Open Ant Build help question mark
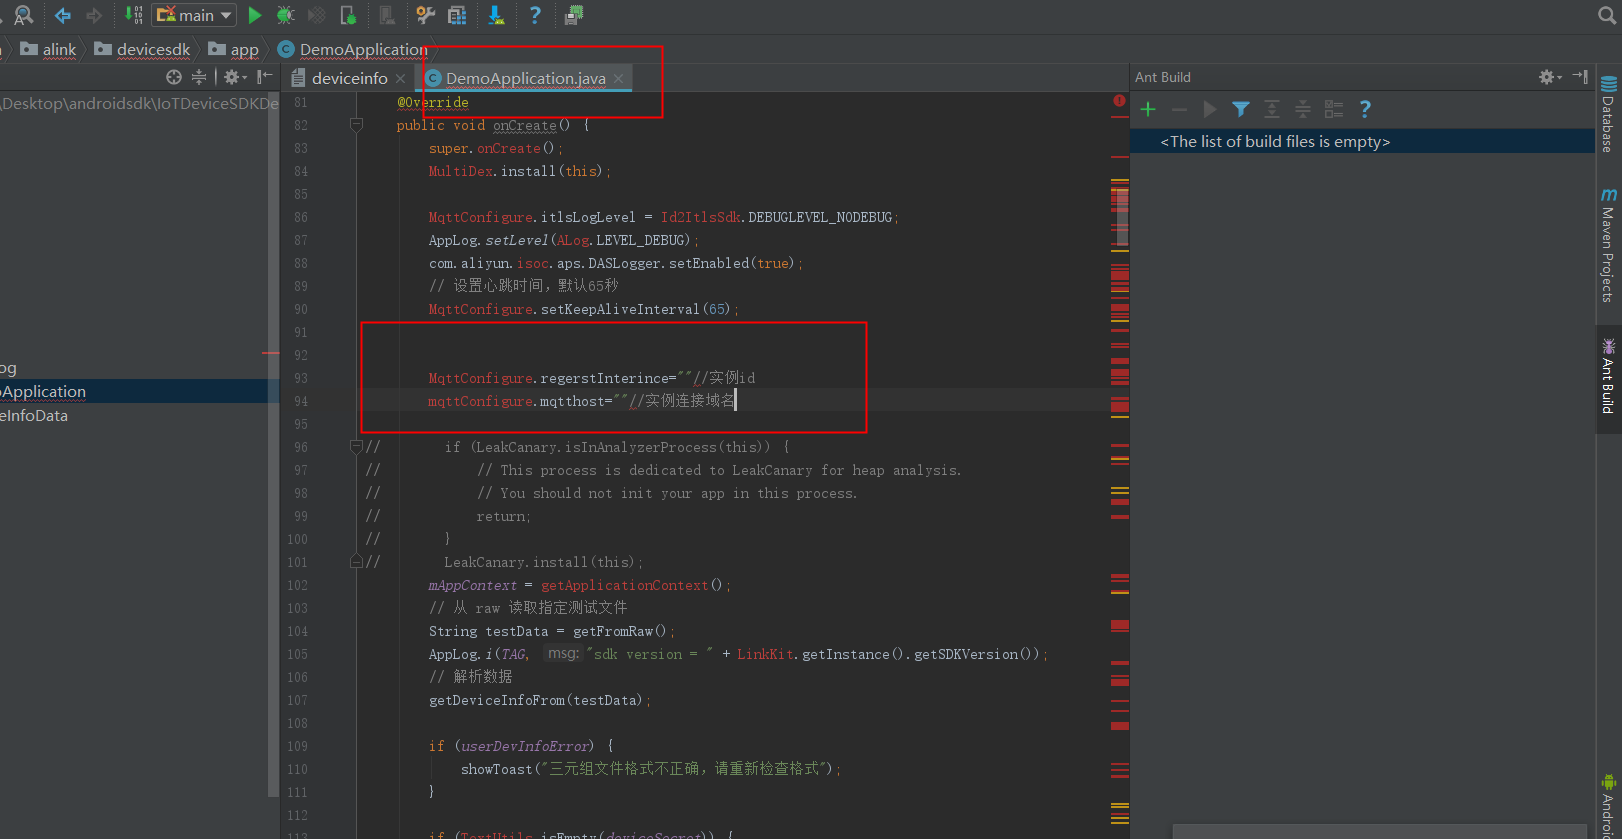The width and height of the screenshot is (1622, 839). (x=1365, y=109)
